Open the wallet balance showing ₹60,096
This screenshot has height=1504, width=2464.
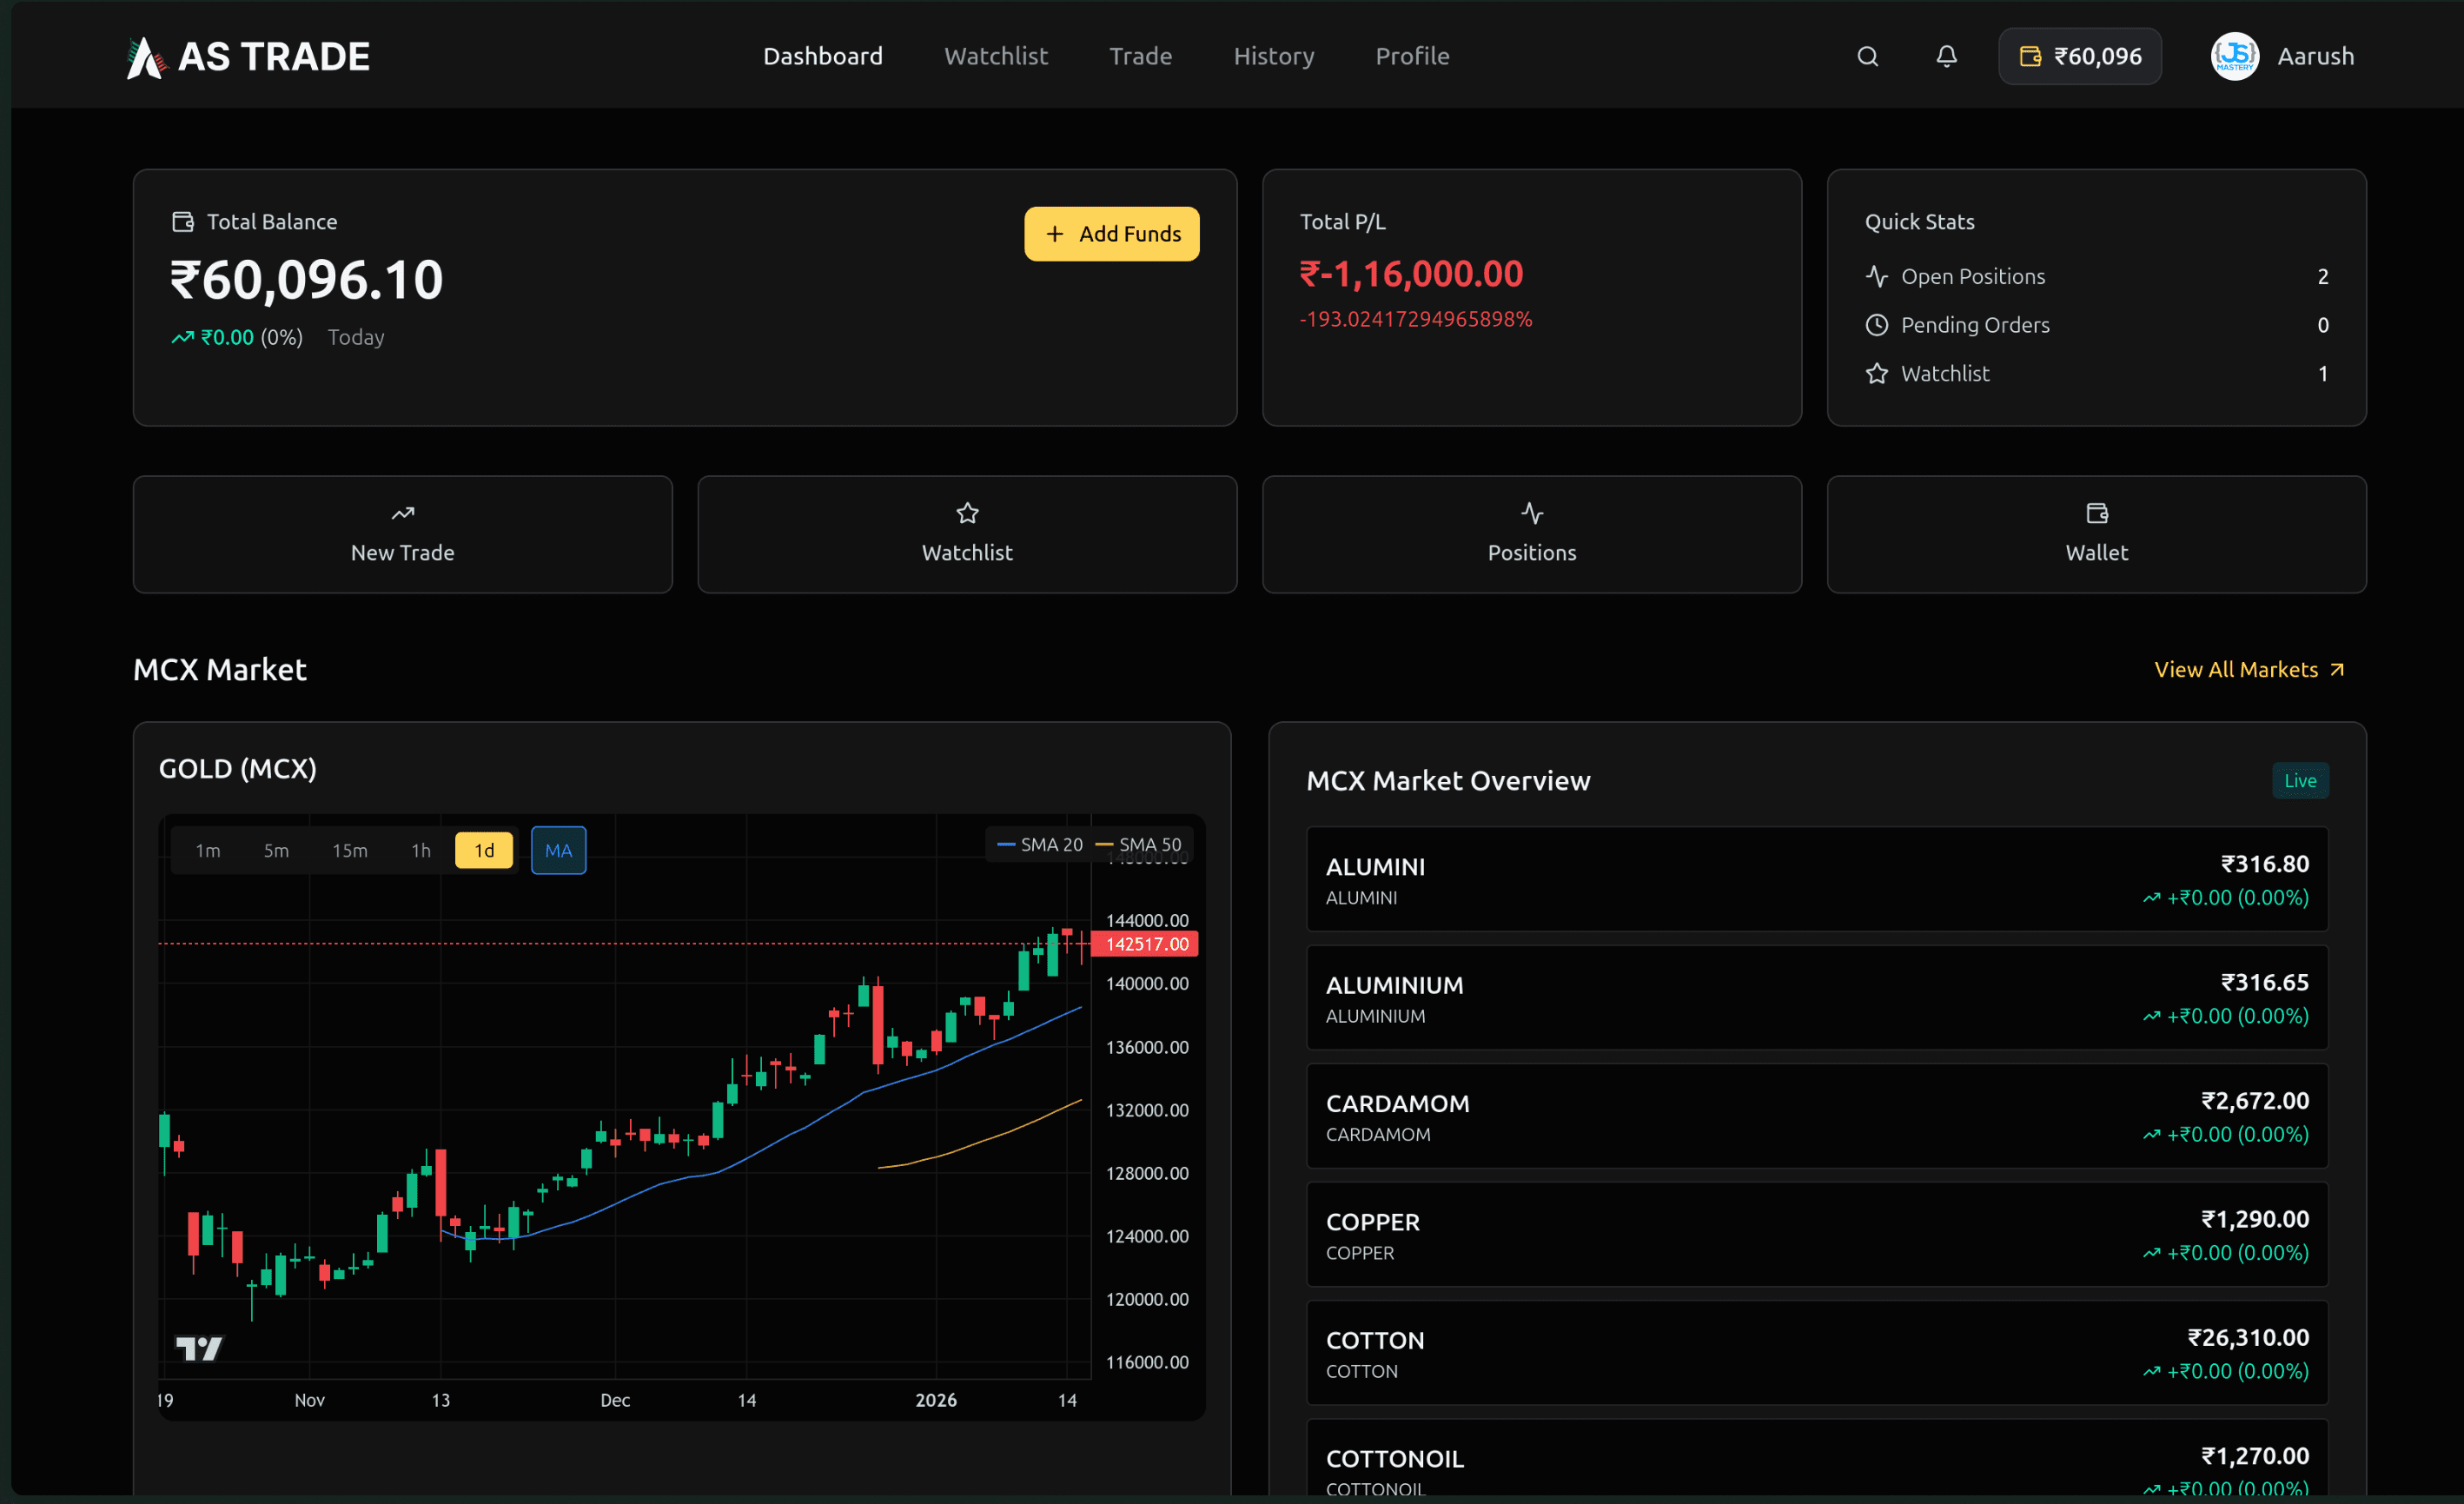click(2079, 56)
